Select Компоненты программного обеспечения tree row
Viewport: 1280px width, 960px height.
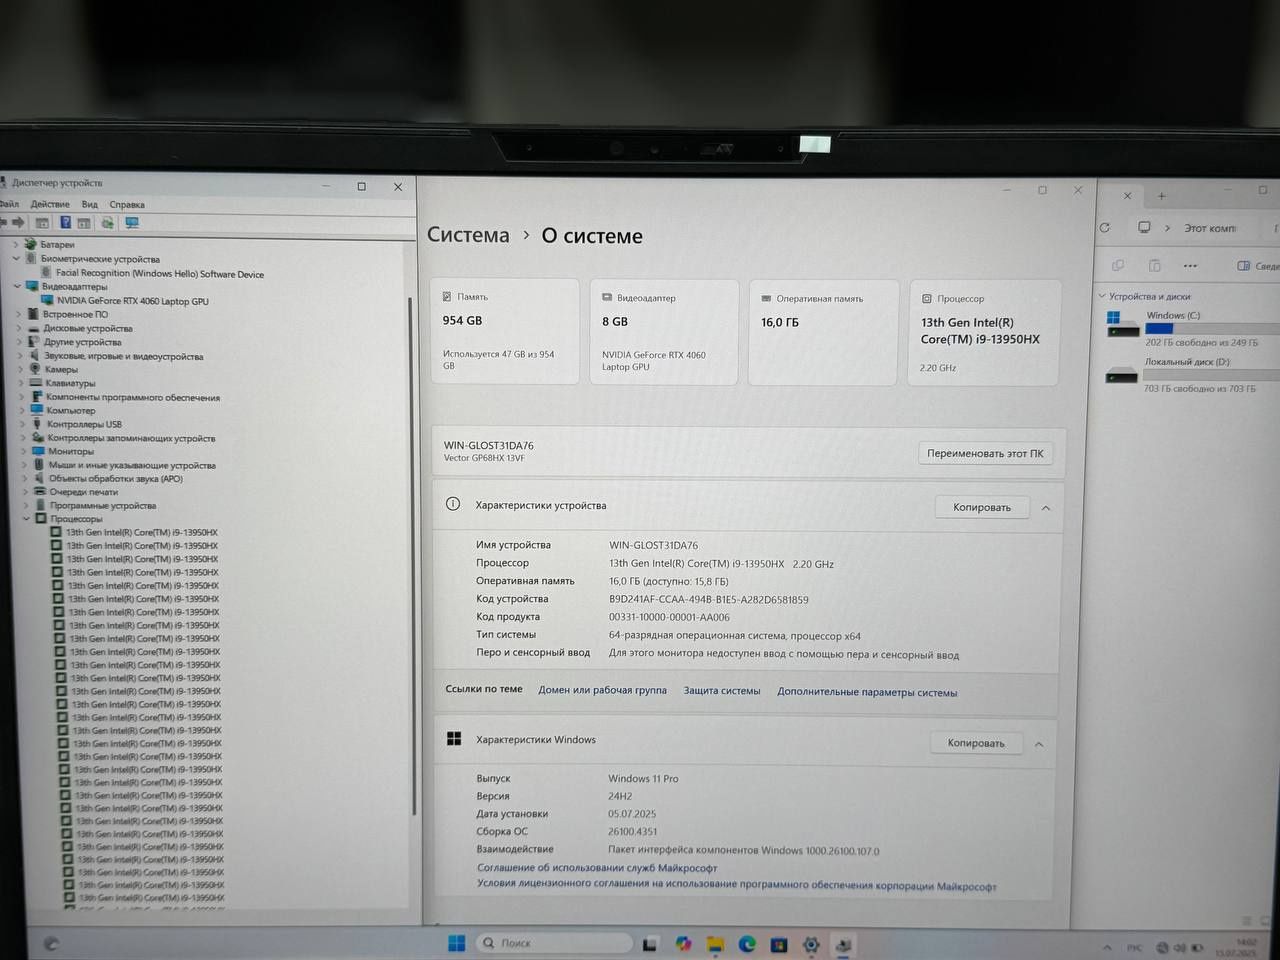tap(125, 397)
